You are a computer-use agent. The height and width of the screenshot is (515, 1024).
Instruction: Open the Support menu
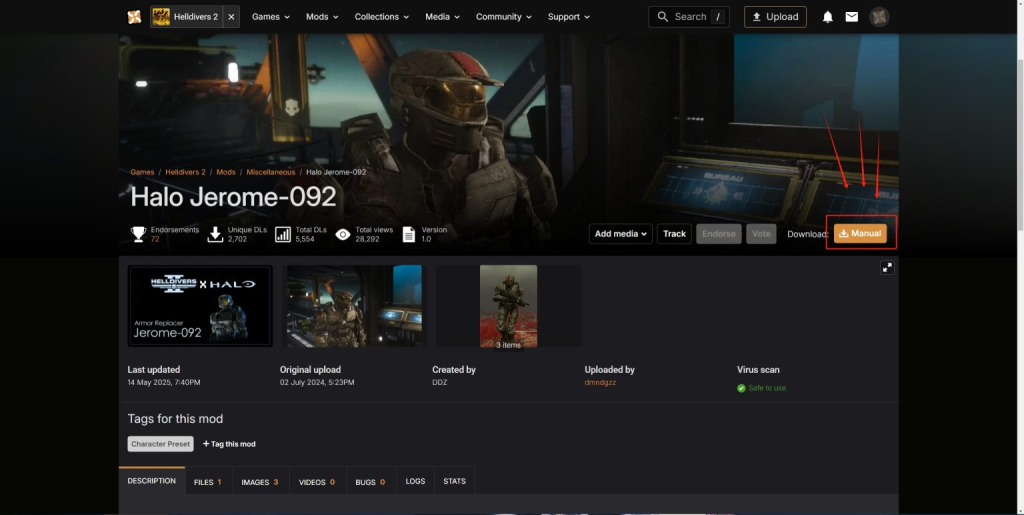point(568,17)
